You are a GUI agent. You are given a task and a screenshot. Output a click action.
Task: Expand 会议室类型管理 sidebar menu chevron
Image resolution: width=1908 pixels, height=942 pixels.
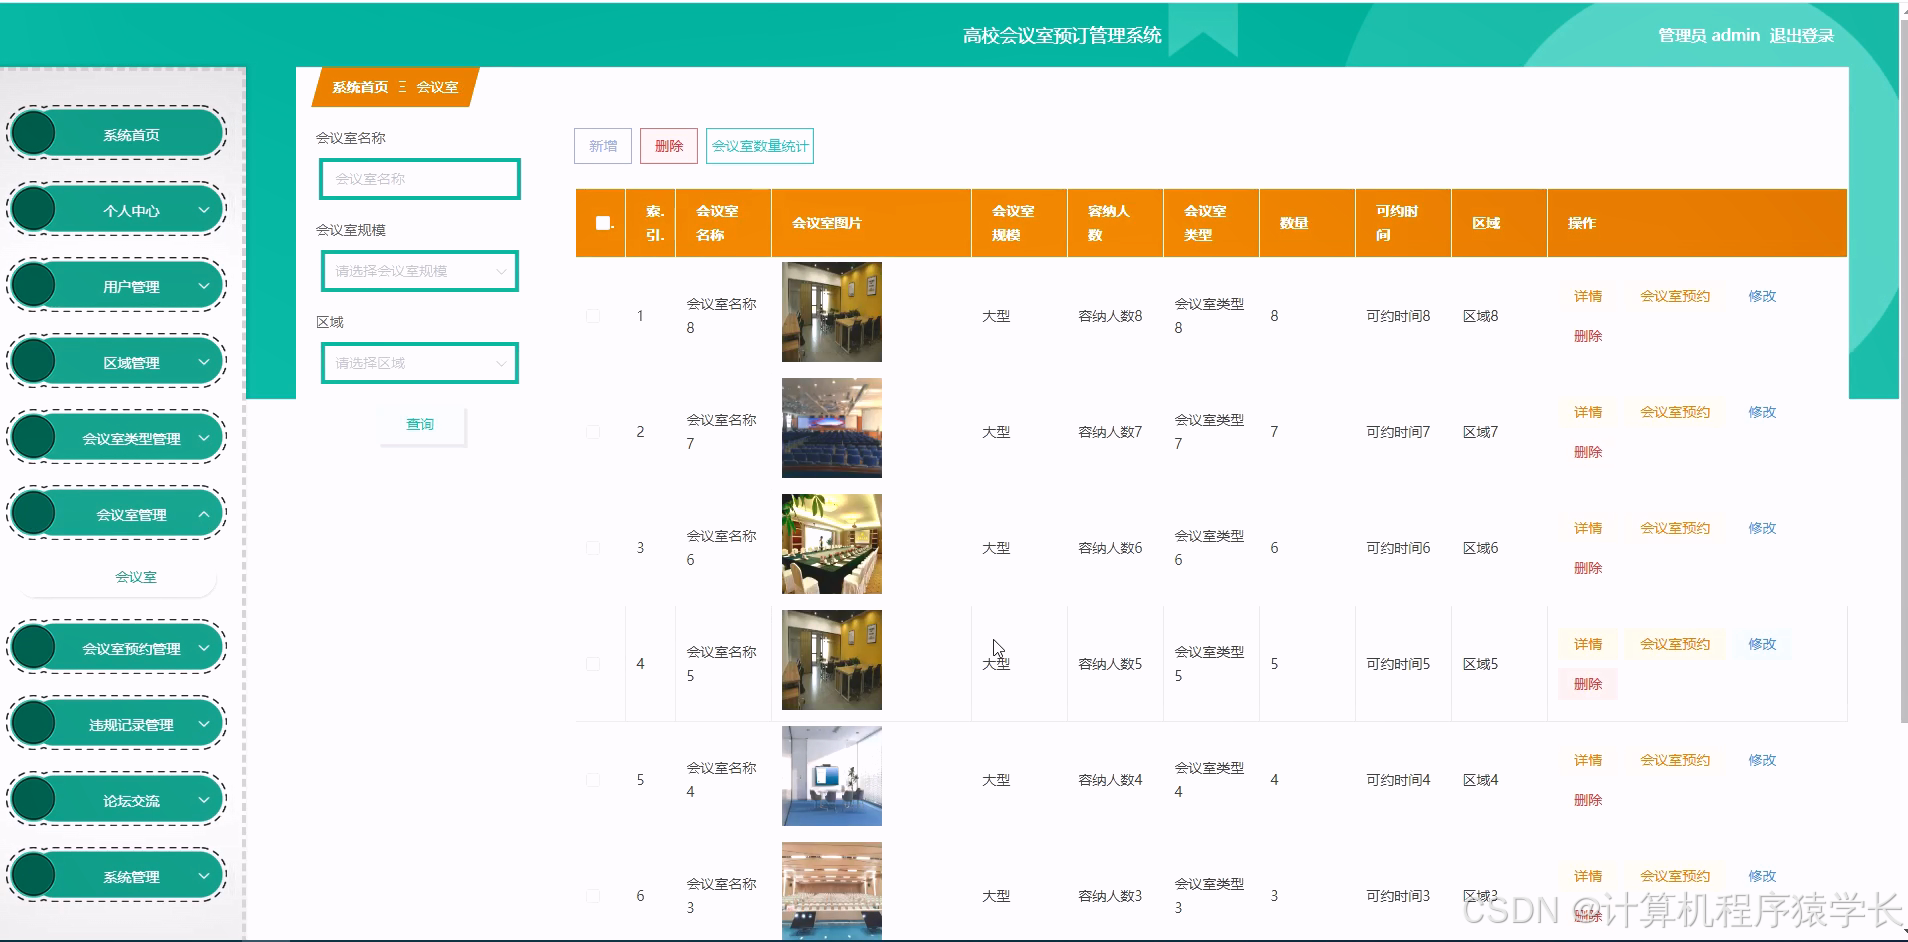tap(204, 438)
